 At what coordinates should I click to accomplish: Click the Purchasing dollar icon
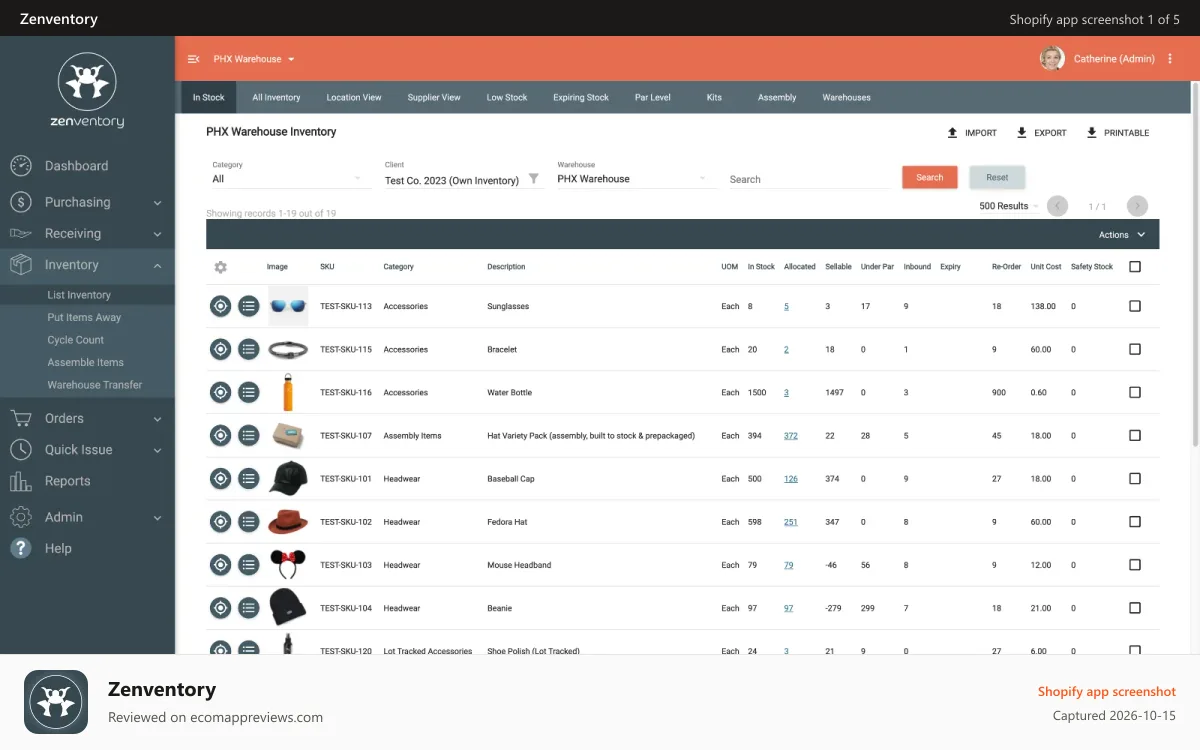(21, 202)
